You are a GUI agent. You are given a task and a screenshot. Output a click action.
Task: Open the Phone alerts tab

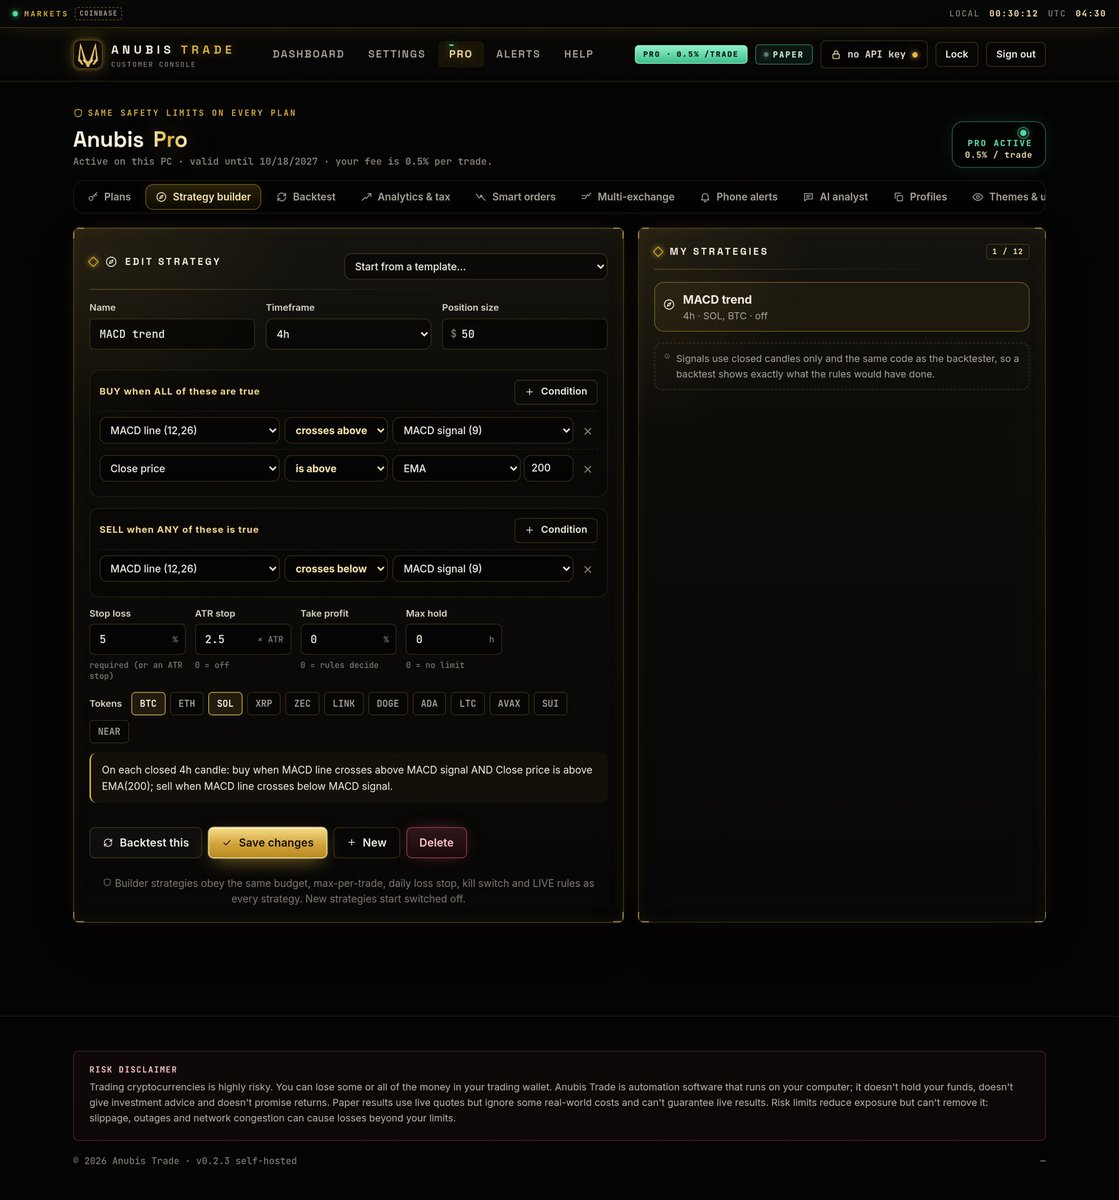(739, 197)
